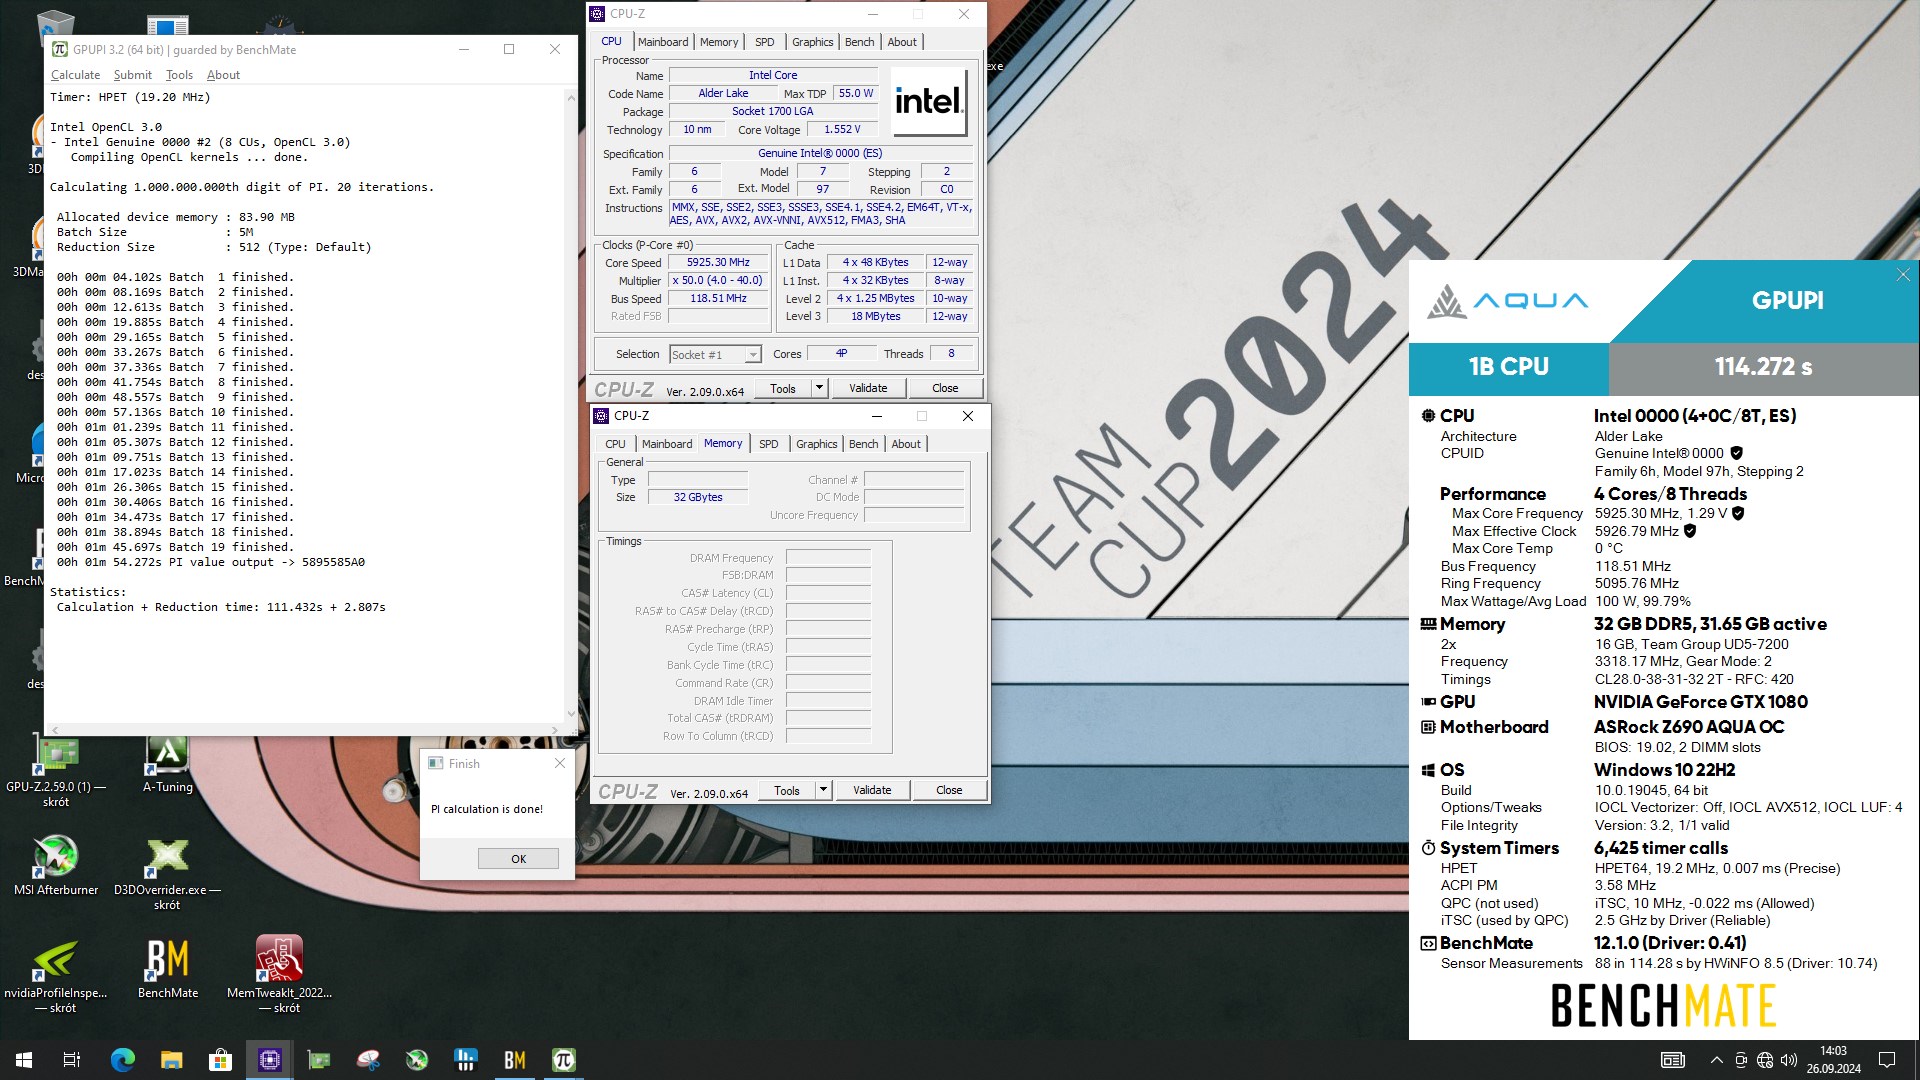This screenshot has height=1080, width=1920.
Task: Open Graphics tab in the upper CPU-Z window
Action: 812,42
